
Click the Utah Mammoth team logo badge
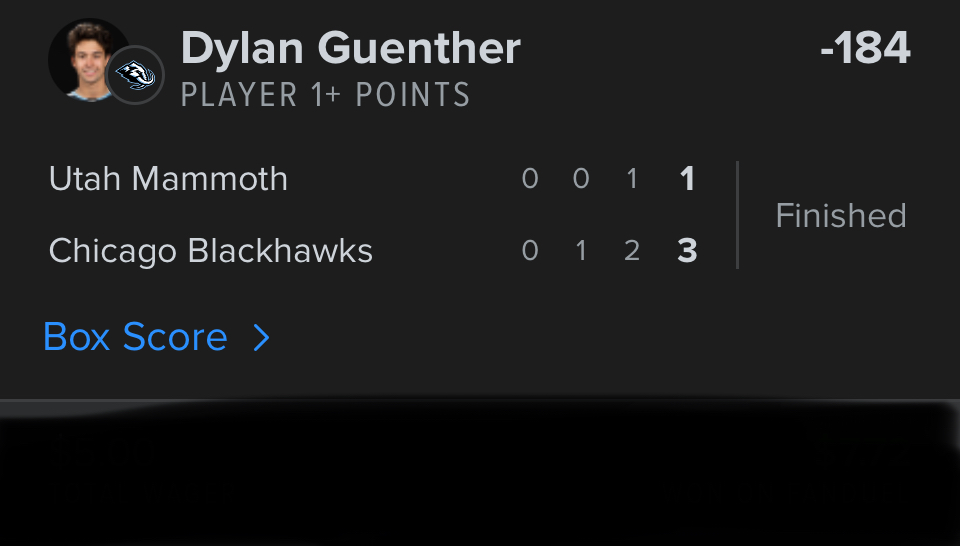[135, 74]
